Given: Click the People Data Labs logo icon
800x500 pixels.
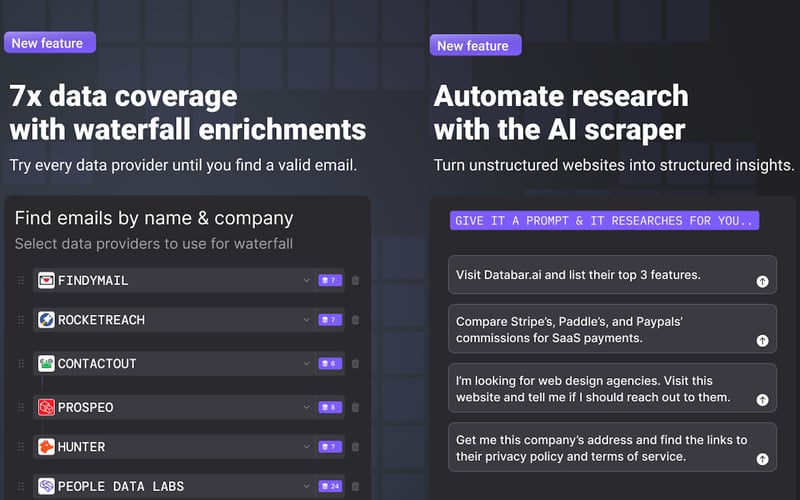Looking at the screenshot, I should pos(46,486).
